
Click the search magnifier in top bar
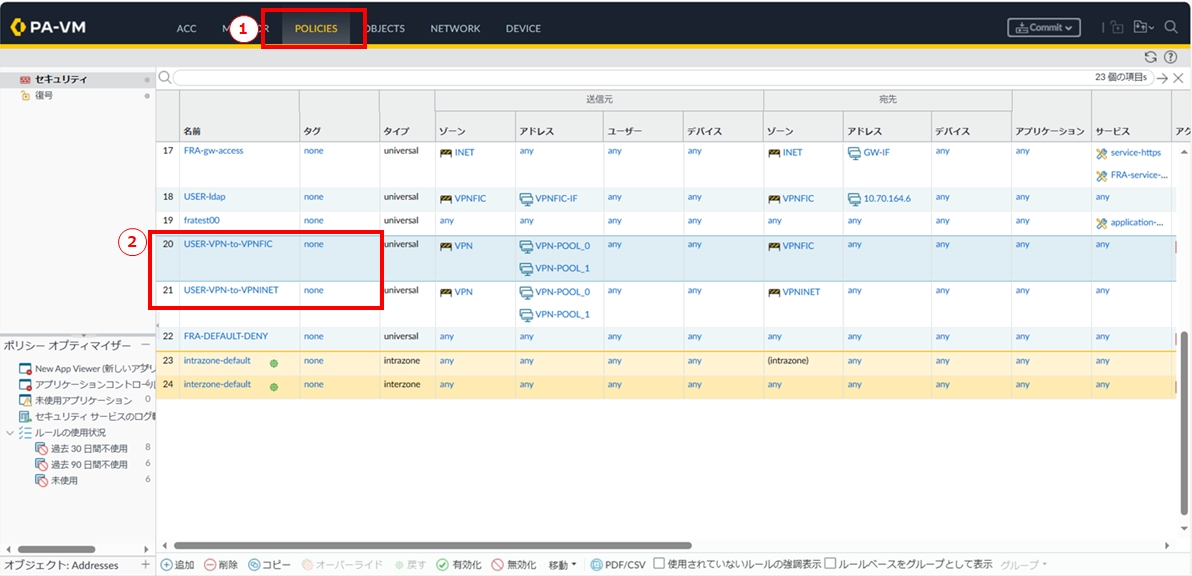point(1171,28)
